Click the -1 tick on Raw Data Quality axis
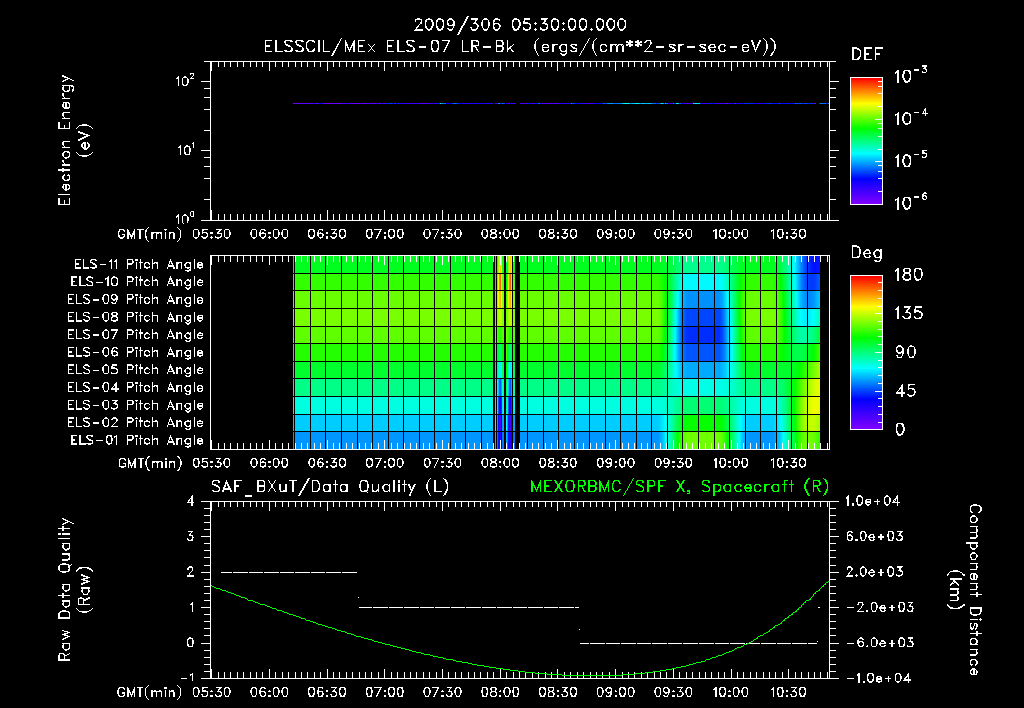 tap(187, 677)
